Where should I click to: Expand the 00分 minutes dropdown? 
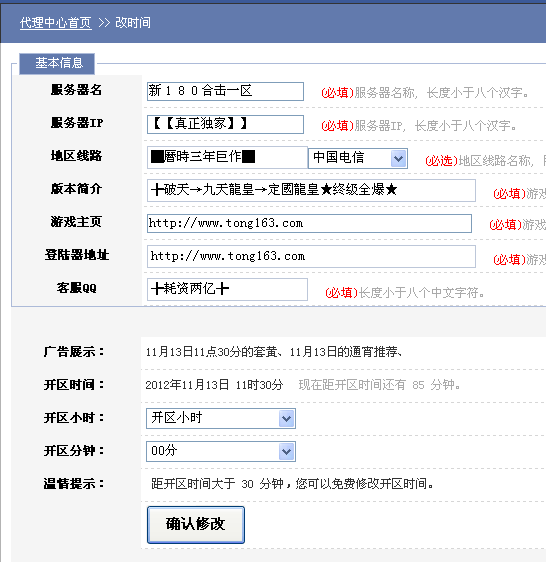click(221, 451)
